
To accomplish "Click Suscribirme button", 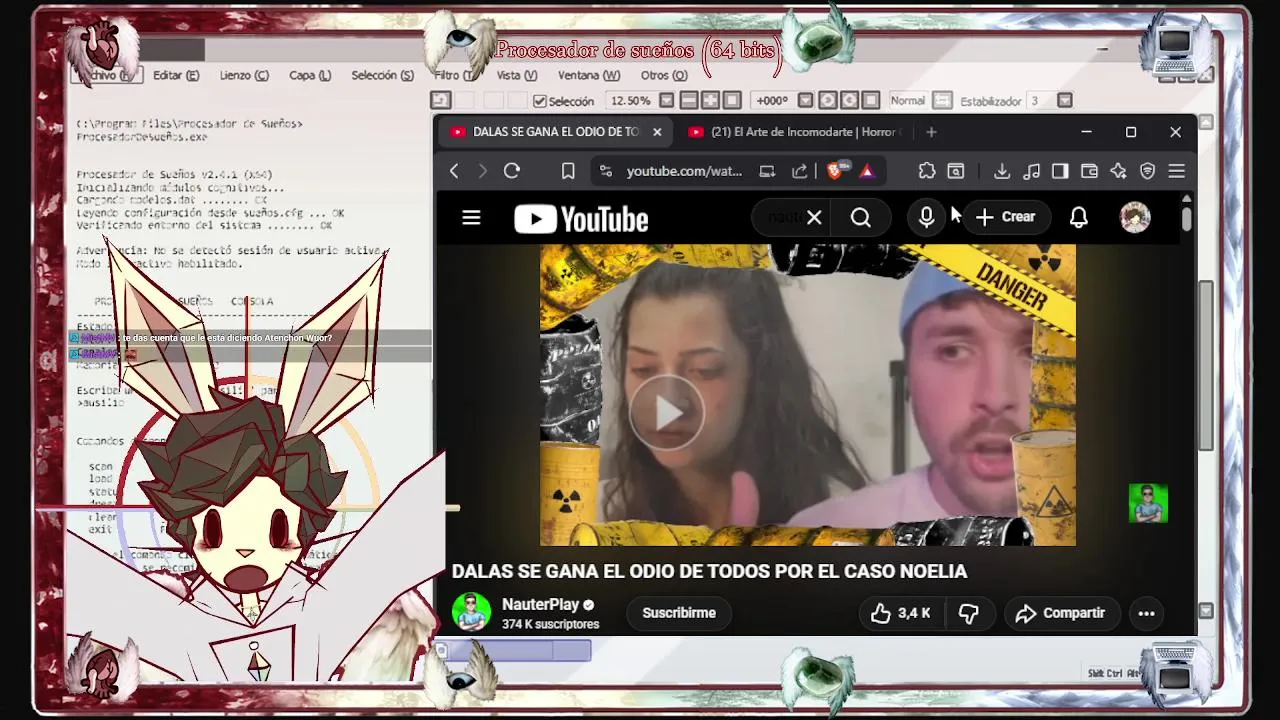I will coord(679,613).
